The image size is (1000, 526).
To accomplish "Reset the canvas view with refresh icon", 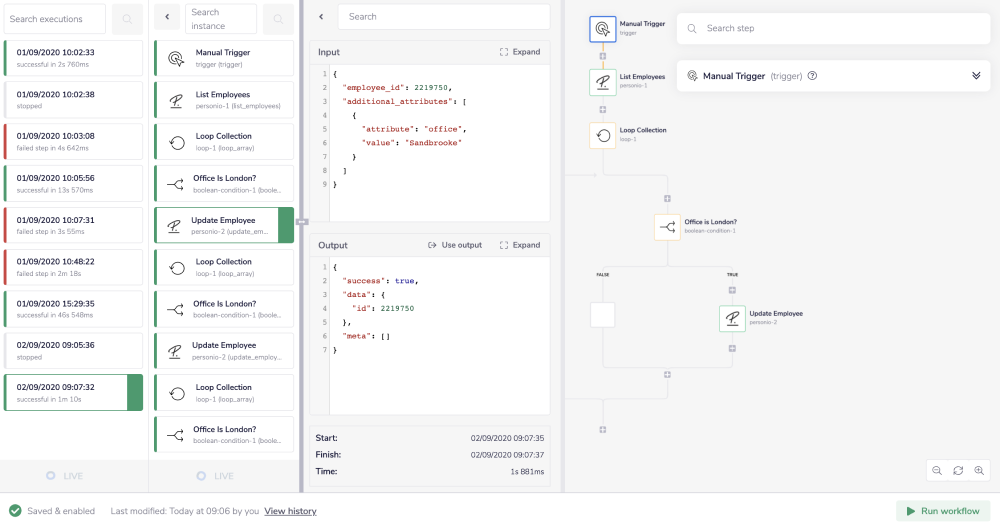I will [x=958, y=470].
